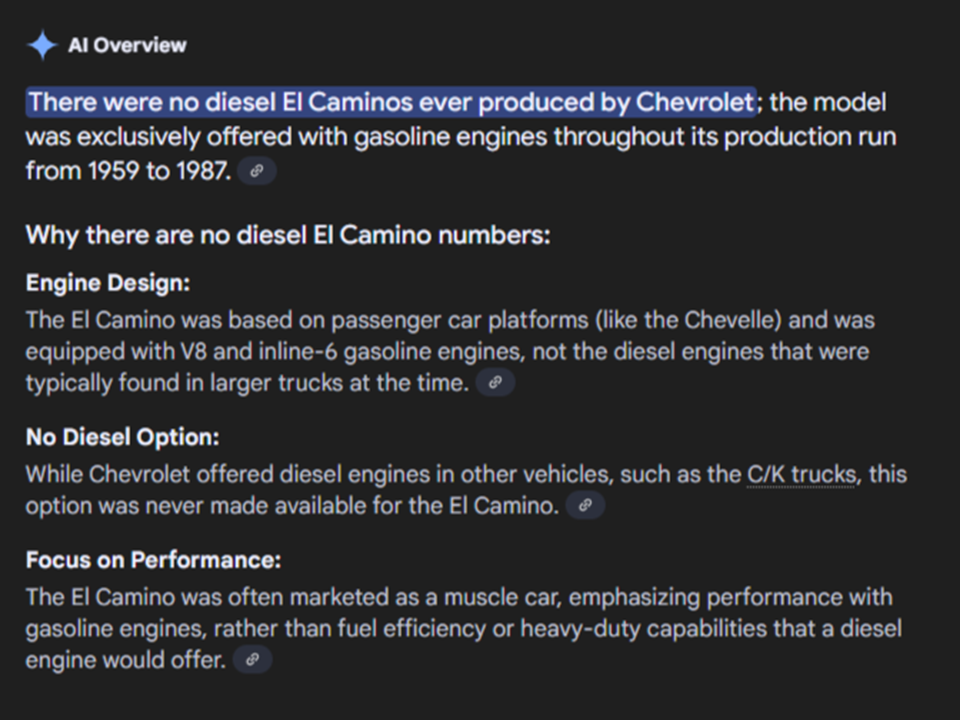This screenshot has height=720, width=960.
Task: Open source link icon after No Diesel Option text
Action: 585,505
